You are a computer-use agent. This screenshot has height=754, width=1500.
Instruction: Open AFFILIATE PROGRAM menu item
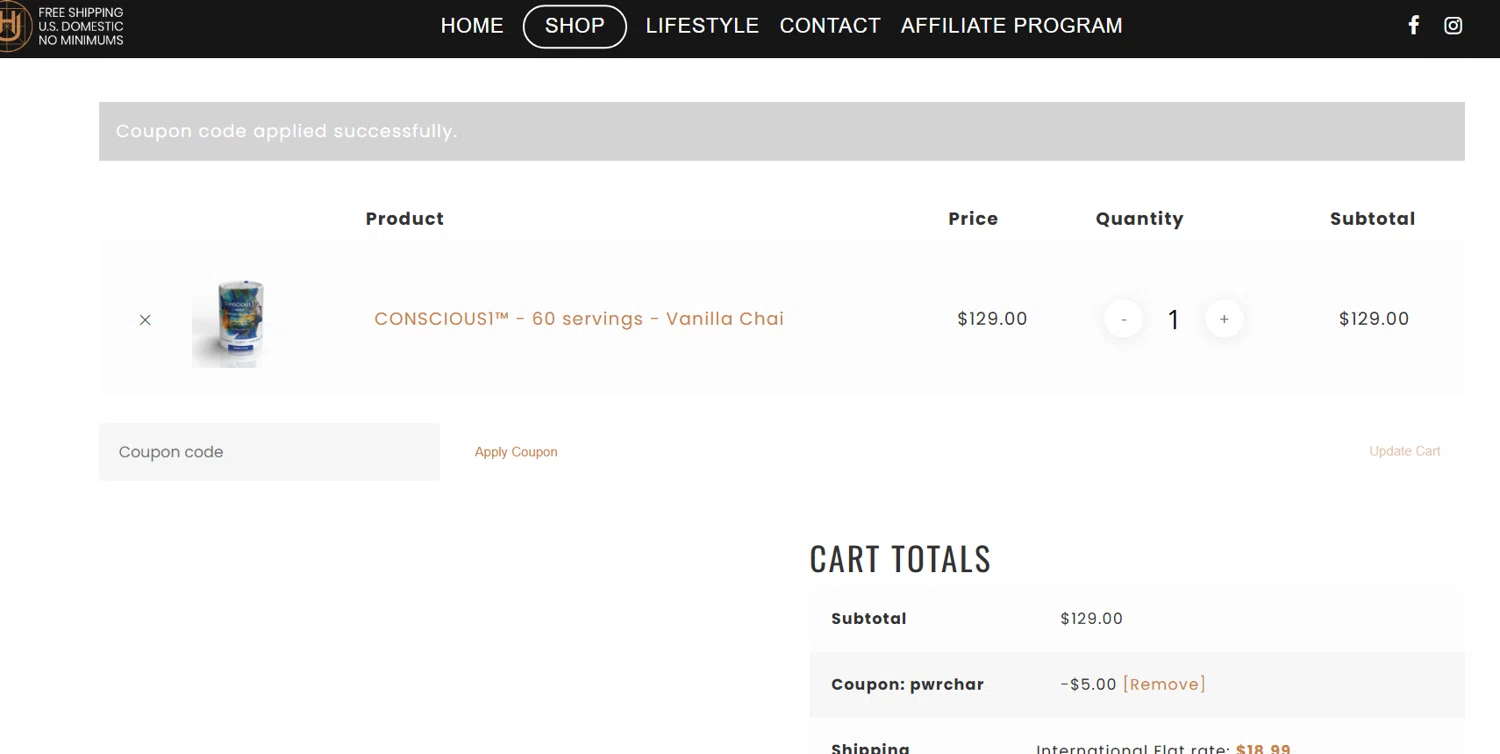pyautogui.click(x=1011, y=26)
